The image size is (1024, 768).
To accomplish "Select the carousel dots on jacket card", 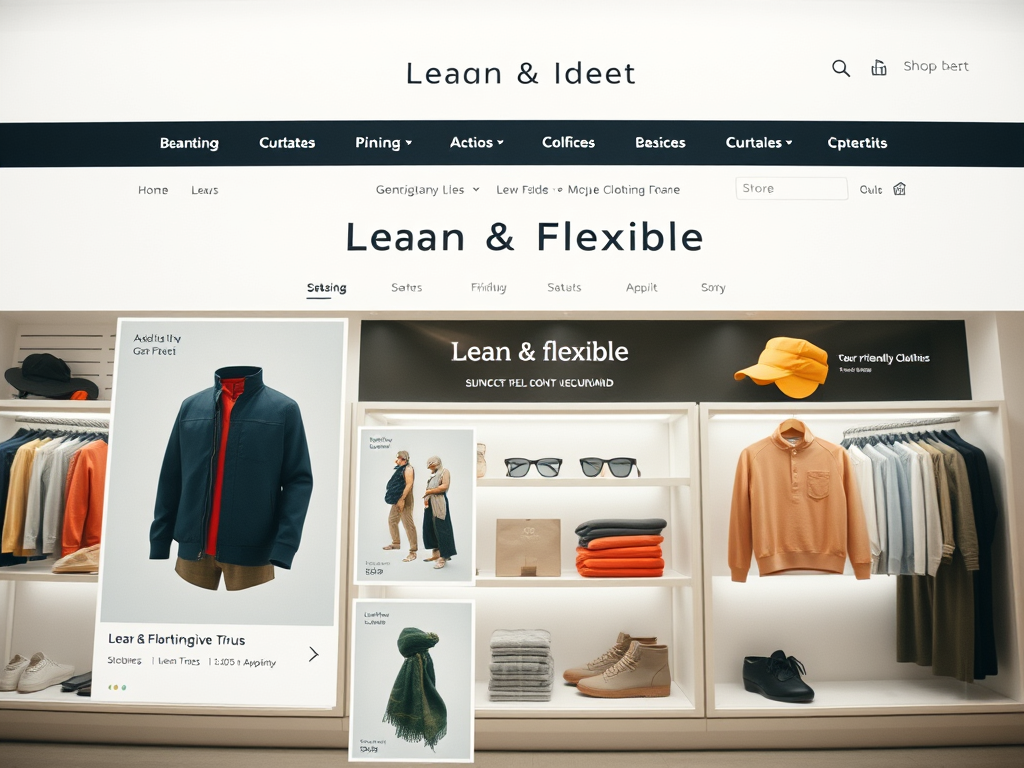I will click(x=117, y=687).
